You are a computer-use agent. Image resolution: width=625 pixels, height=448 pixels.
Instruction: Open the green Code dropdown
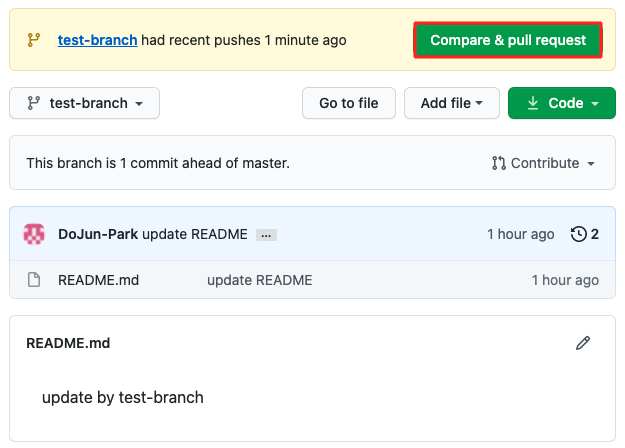point(562,103)
